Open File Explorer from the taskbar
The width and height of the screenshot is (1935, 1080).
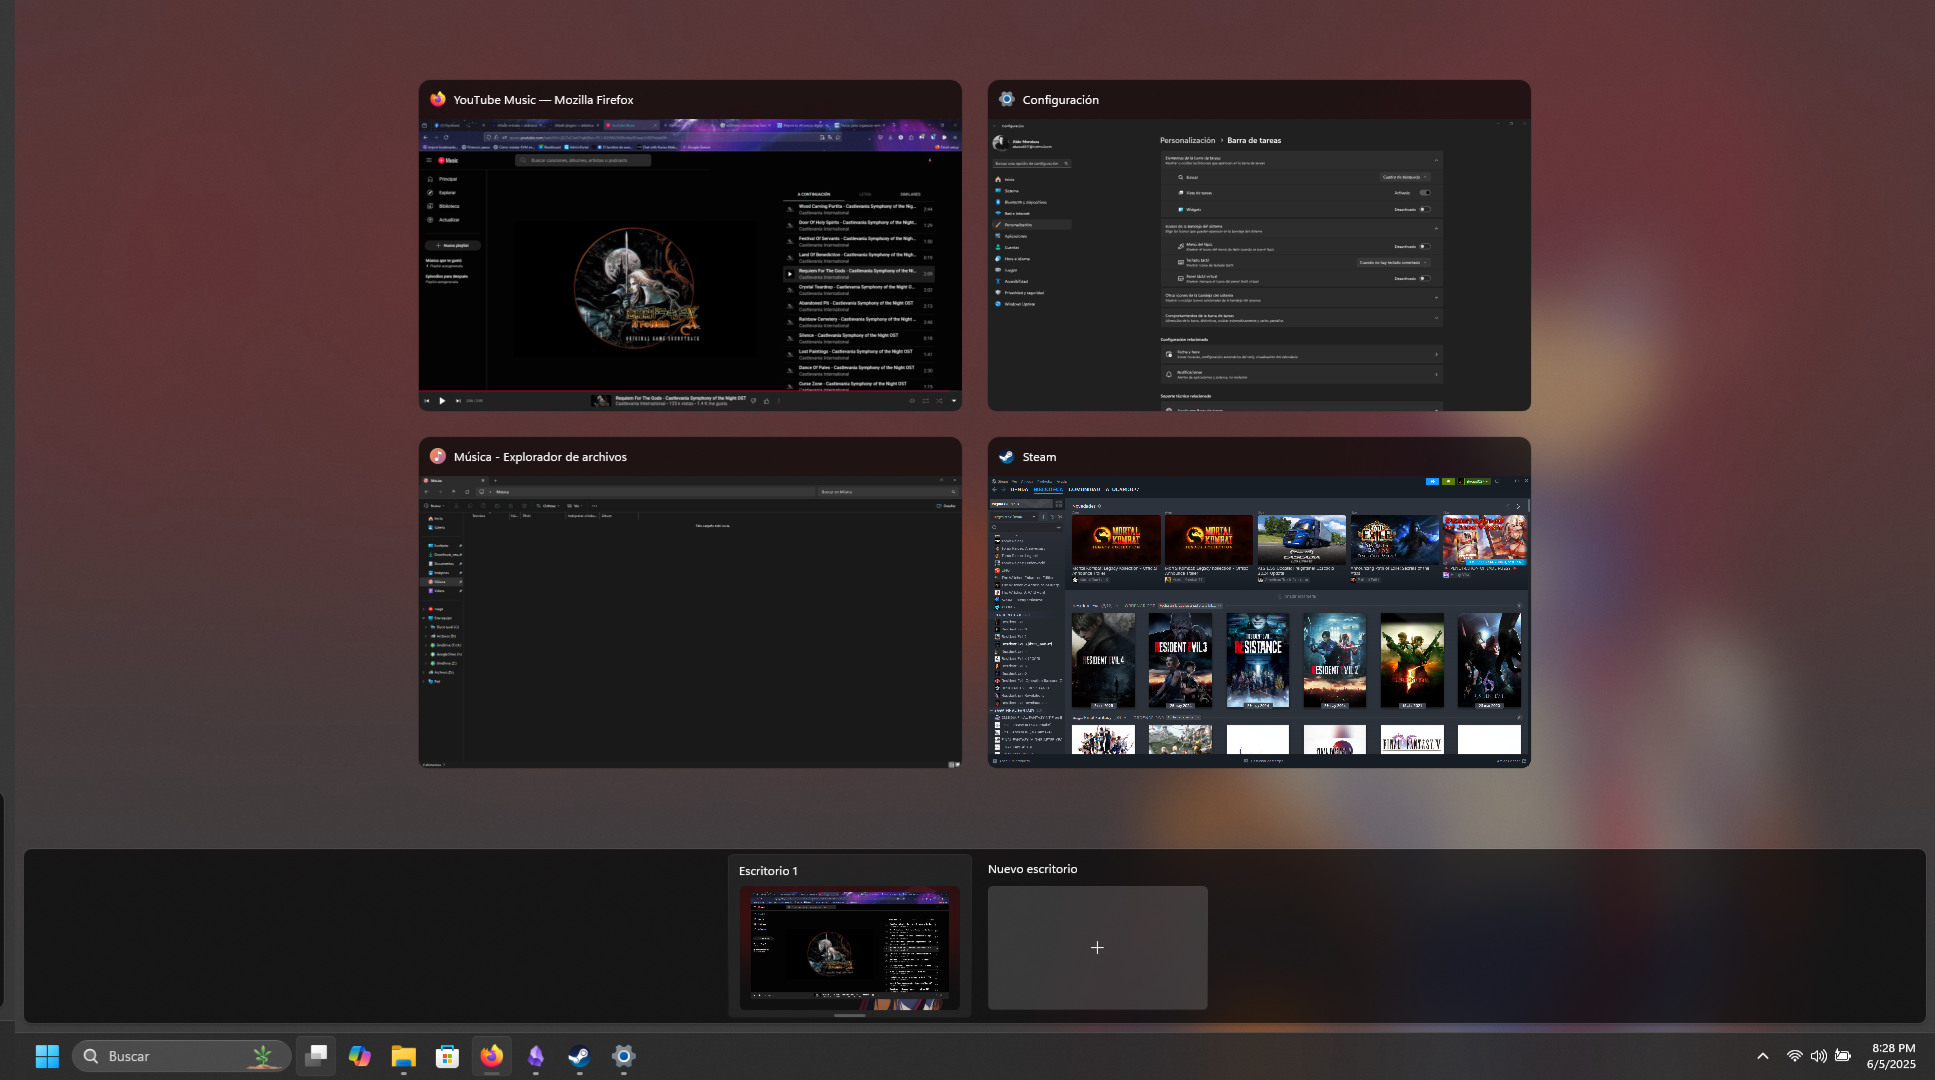point(404,1056)
